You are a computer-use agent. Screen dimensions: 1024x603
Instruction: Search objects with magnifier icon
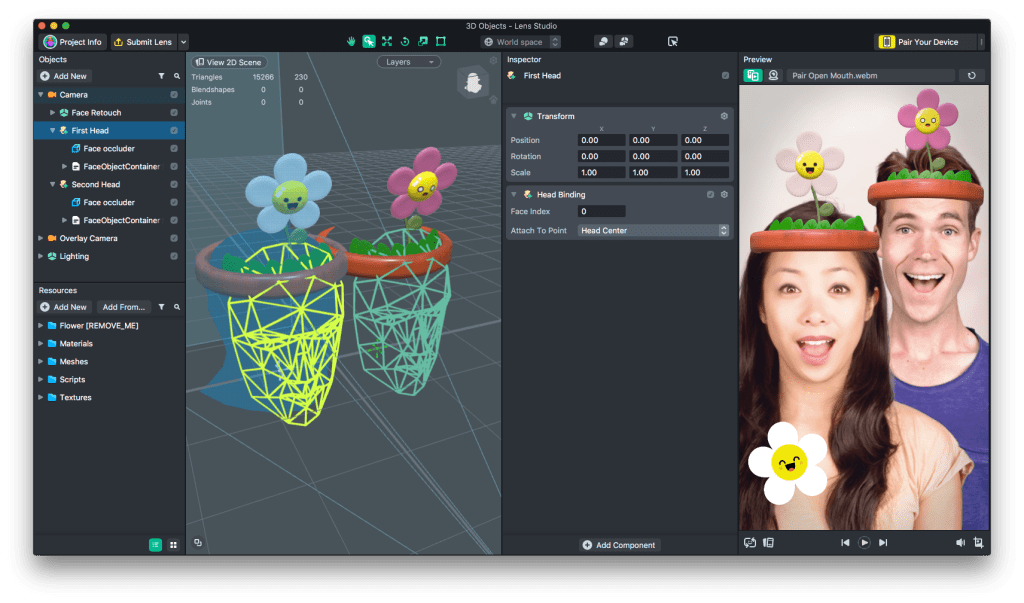coord(176,76)
